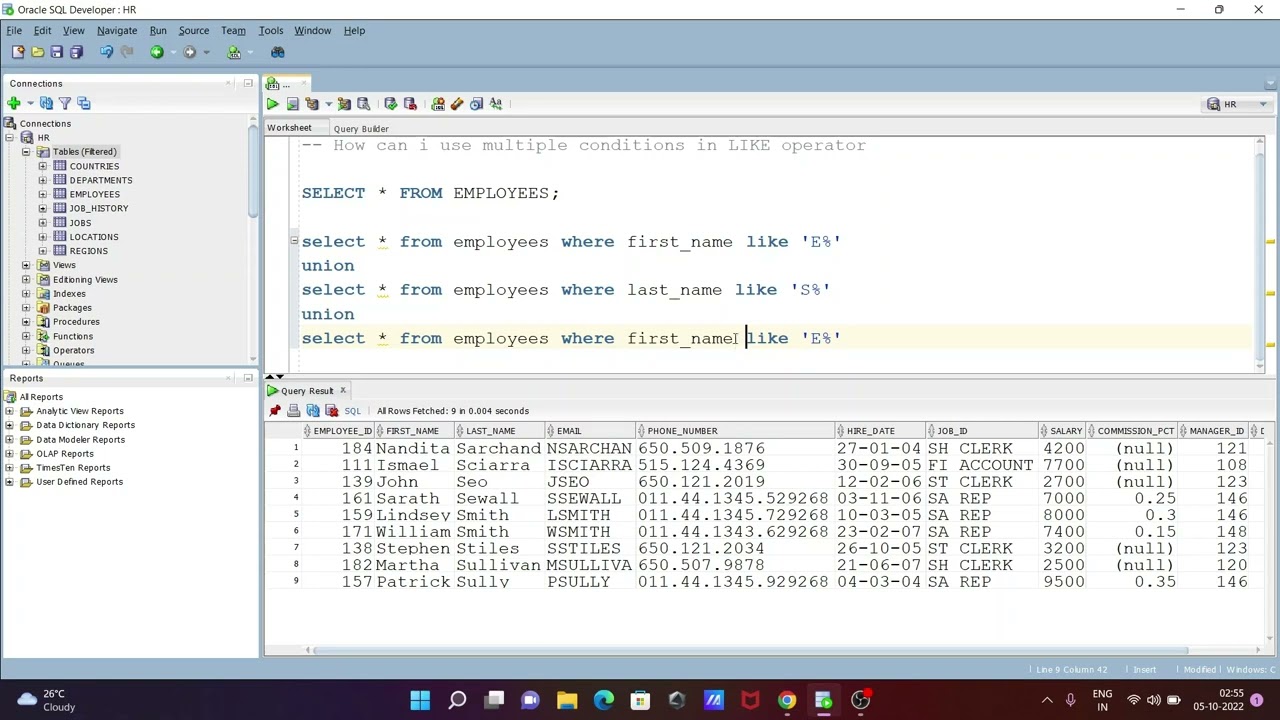
Task: Expand the COUNTRIES table node
Action: (x=43, y=166)
